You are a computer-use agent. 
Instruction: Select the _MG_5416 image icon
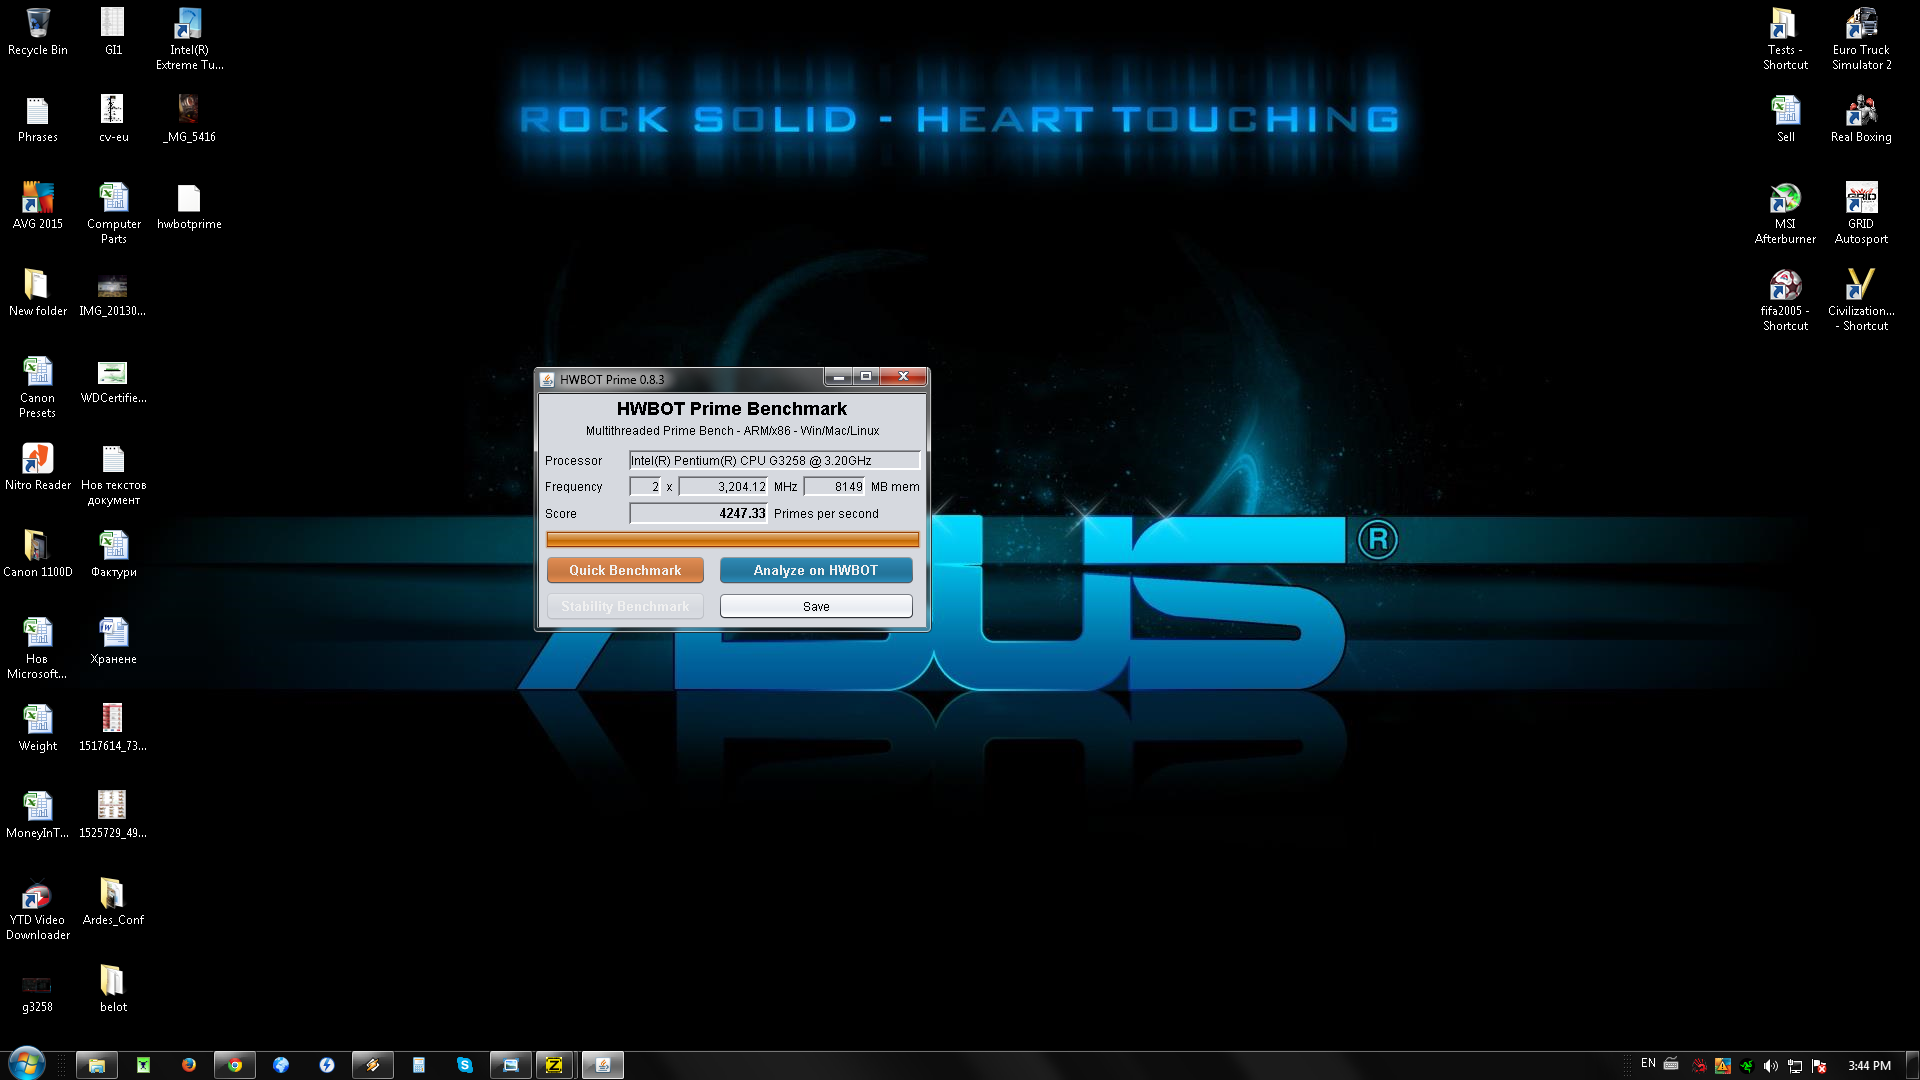pyautogui.click(x=189, y=119)
